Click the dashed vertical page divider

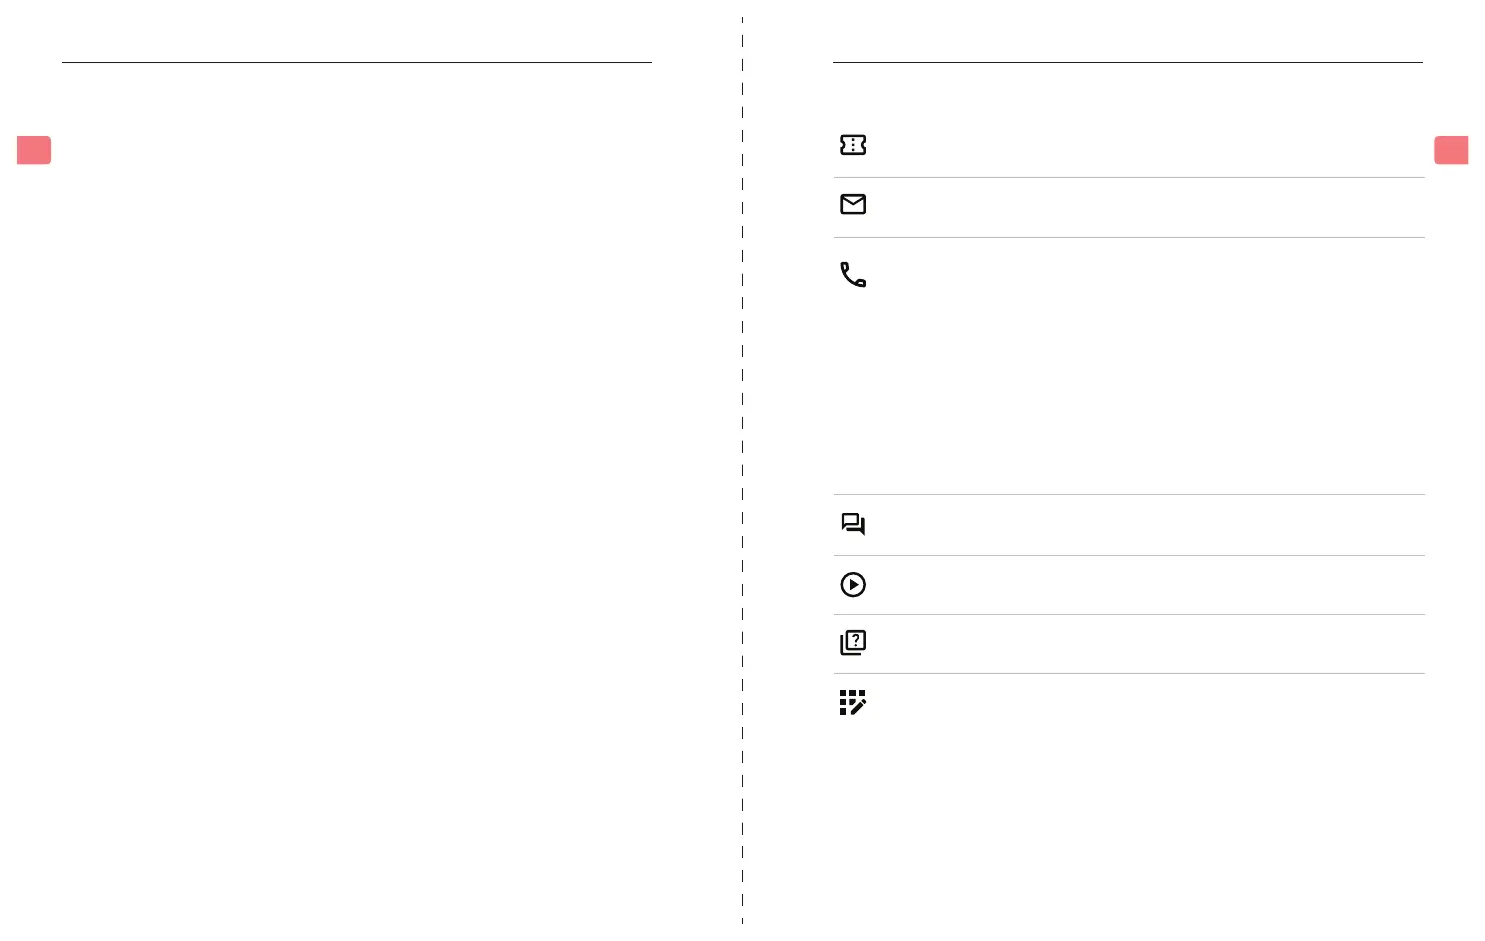click(742, 470)
